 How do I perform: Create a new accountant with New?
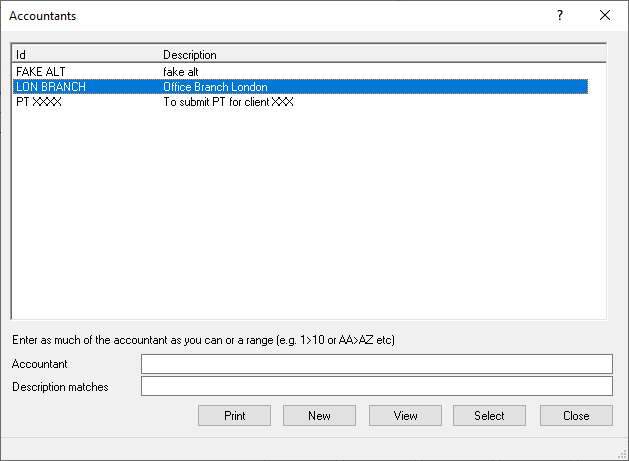tap(319, 415)
